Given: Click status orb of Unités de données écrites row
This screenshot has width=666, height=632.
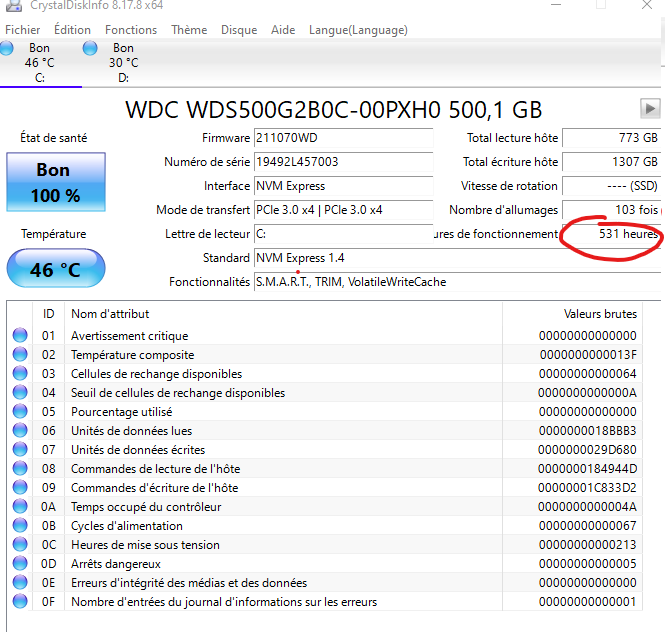Looking at the screenshot, I should click(20, 449).
